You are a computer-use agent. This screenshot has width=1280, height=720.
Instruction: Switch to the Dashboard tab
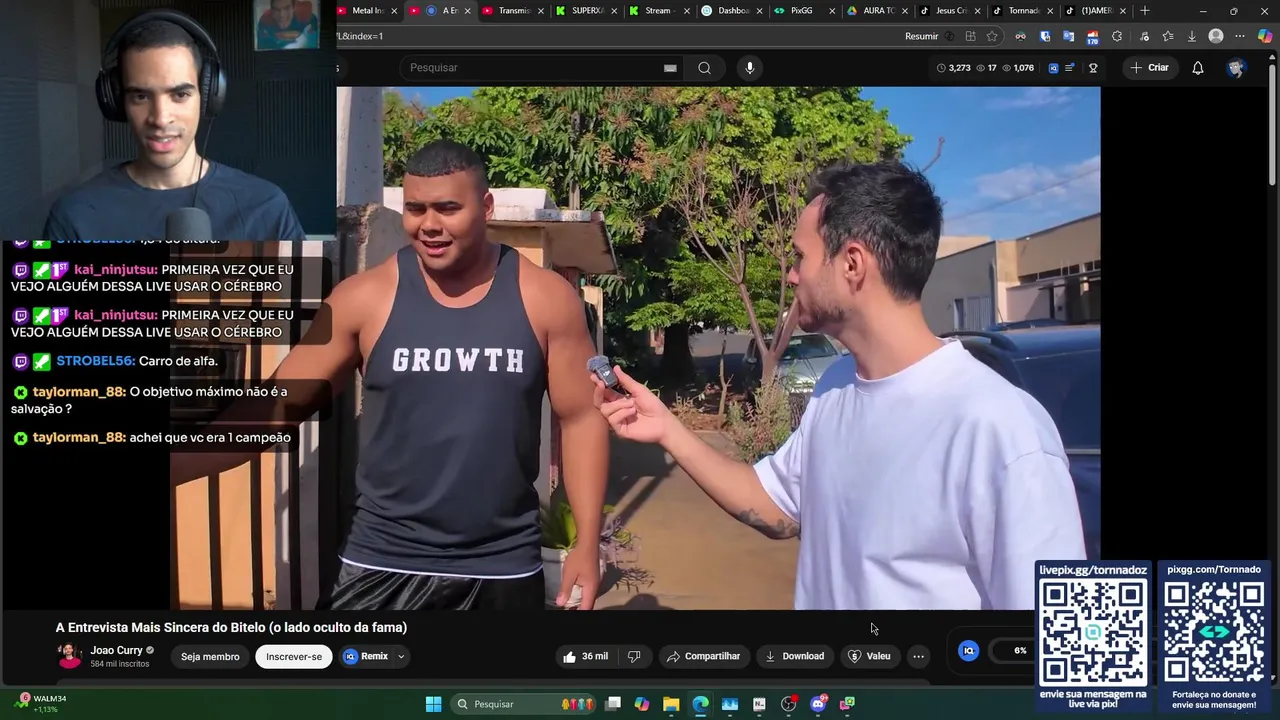732,11
